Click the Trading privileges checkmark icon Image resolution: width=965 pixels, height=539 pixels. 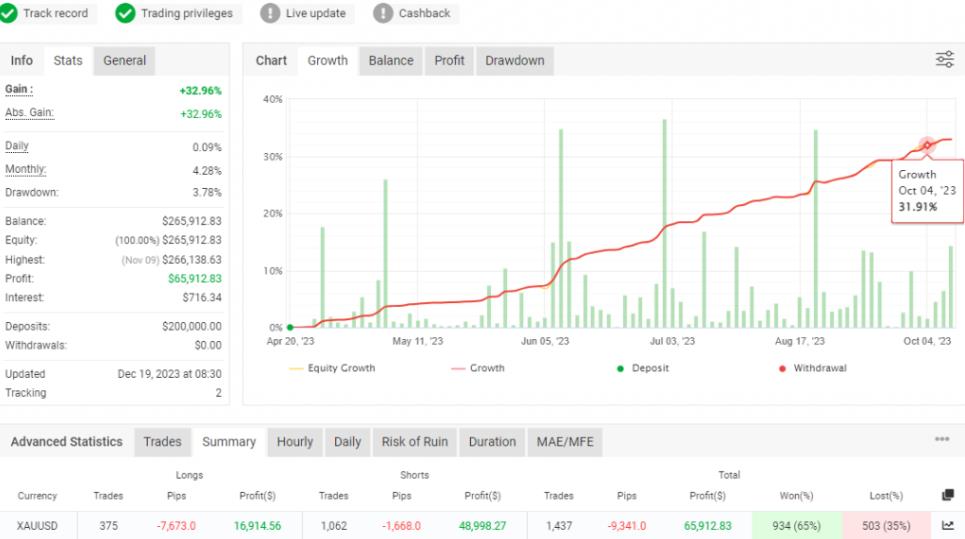click(126, 14)
